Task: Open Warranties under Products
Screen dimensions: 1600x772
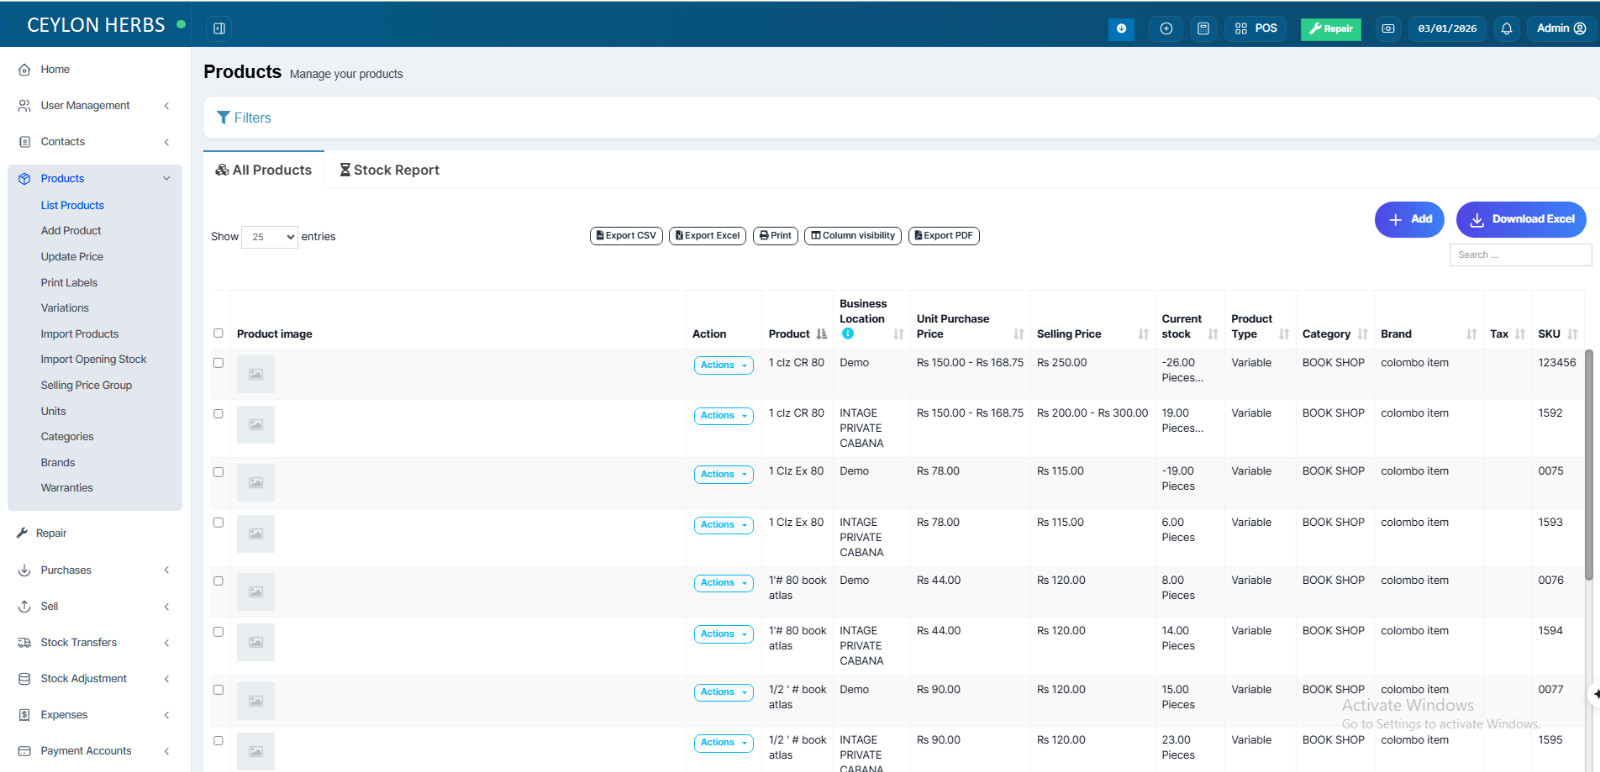Action: click(x=67, y=488)
